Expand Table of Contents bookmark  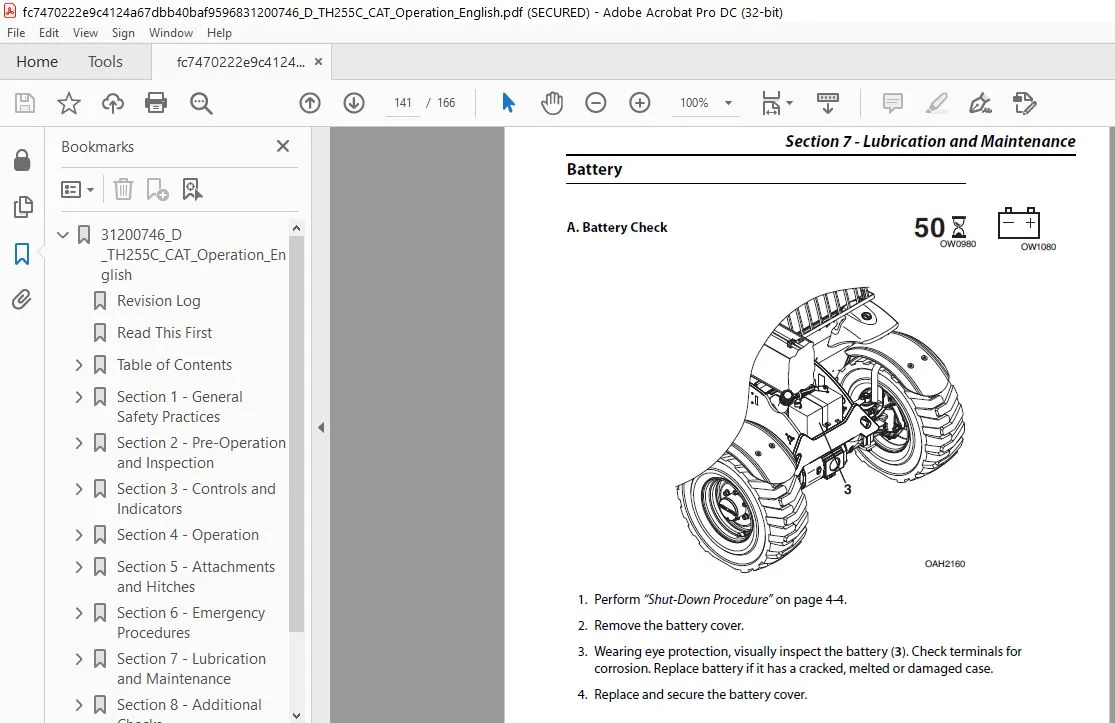pos(79,365)
